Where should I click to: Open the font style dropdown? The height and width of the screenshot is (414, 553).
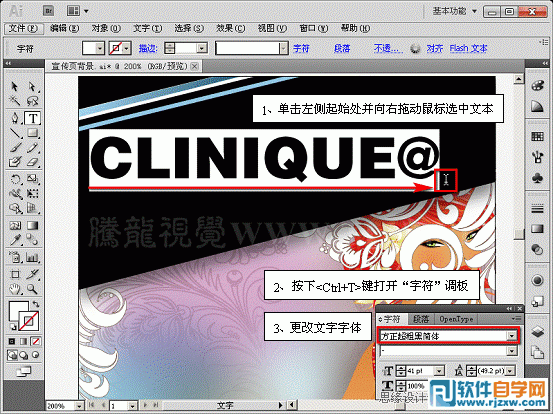[511, 351]
